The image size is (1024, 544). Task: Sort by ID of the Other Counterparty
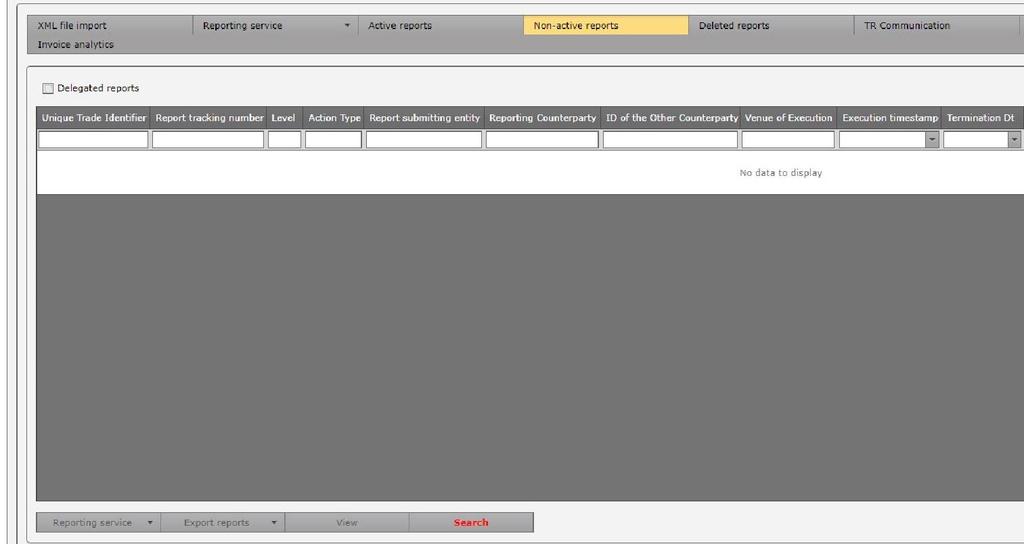(671, 118)
